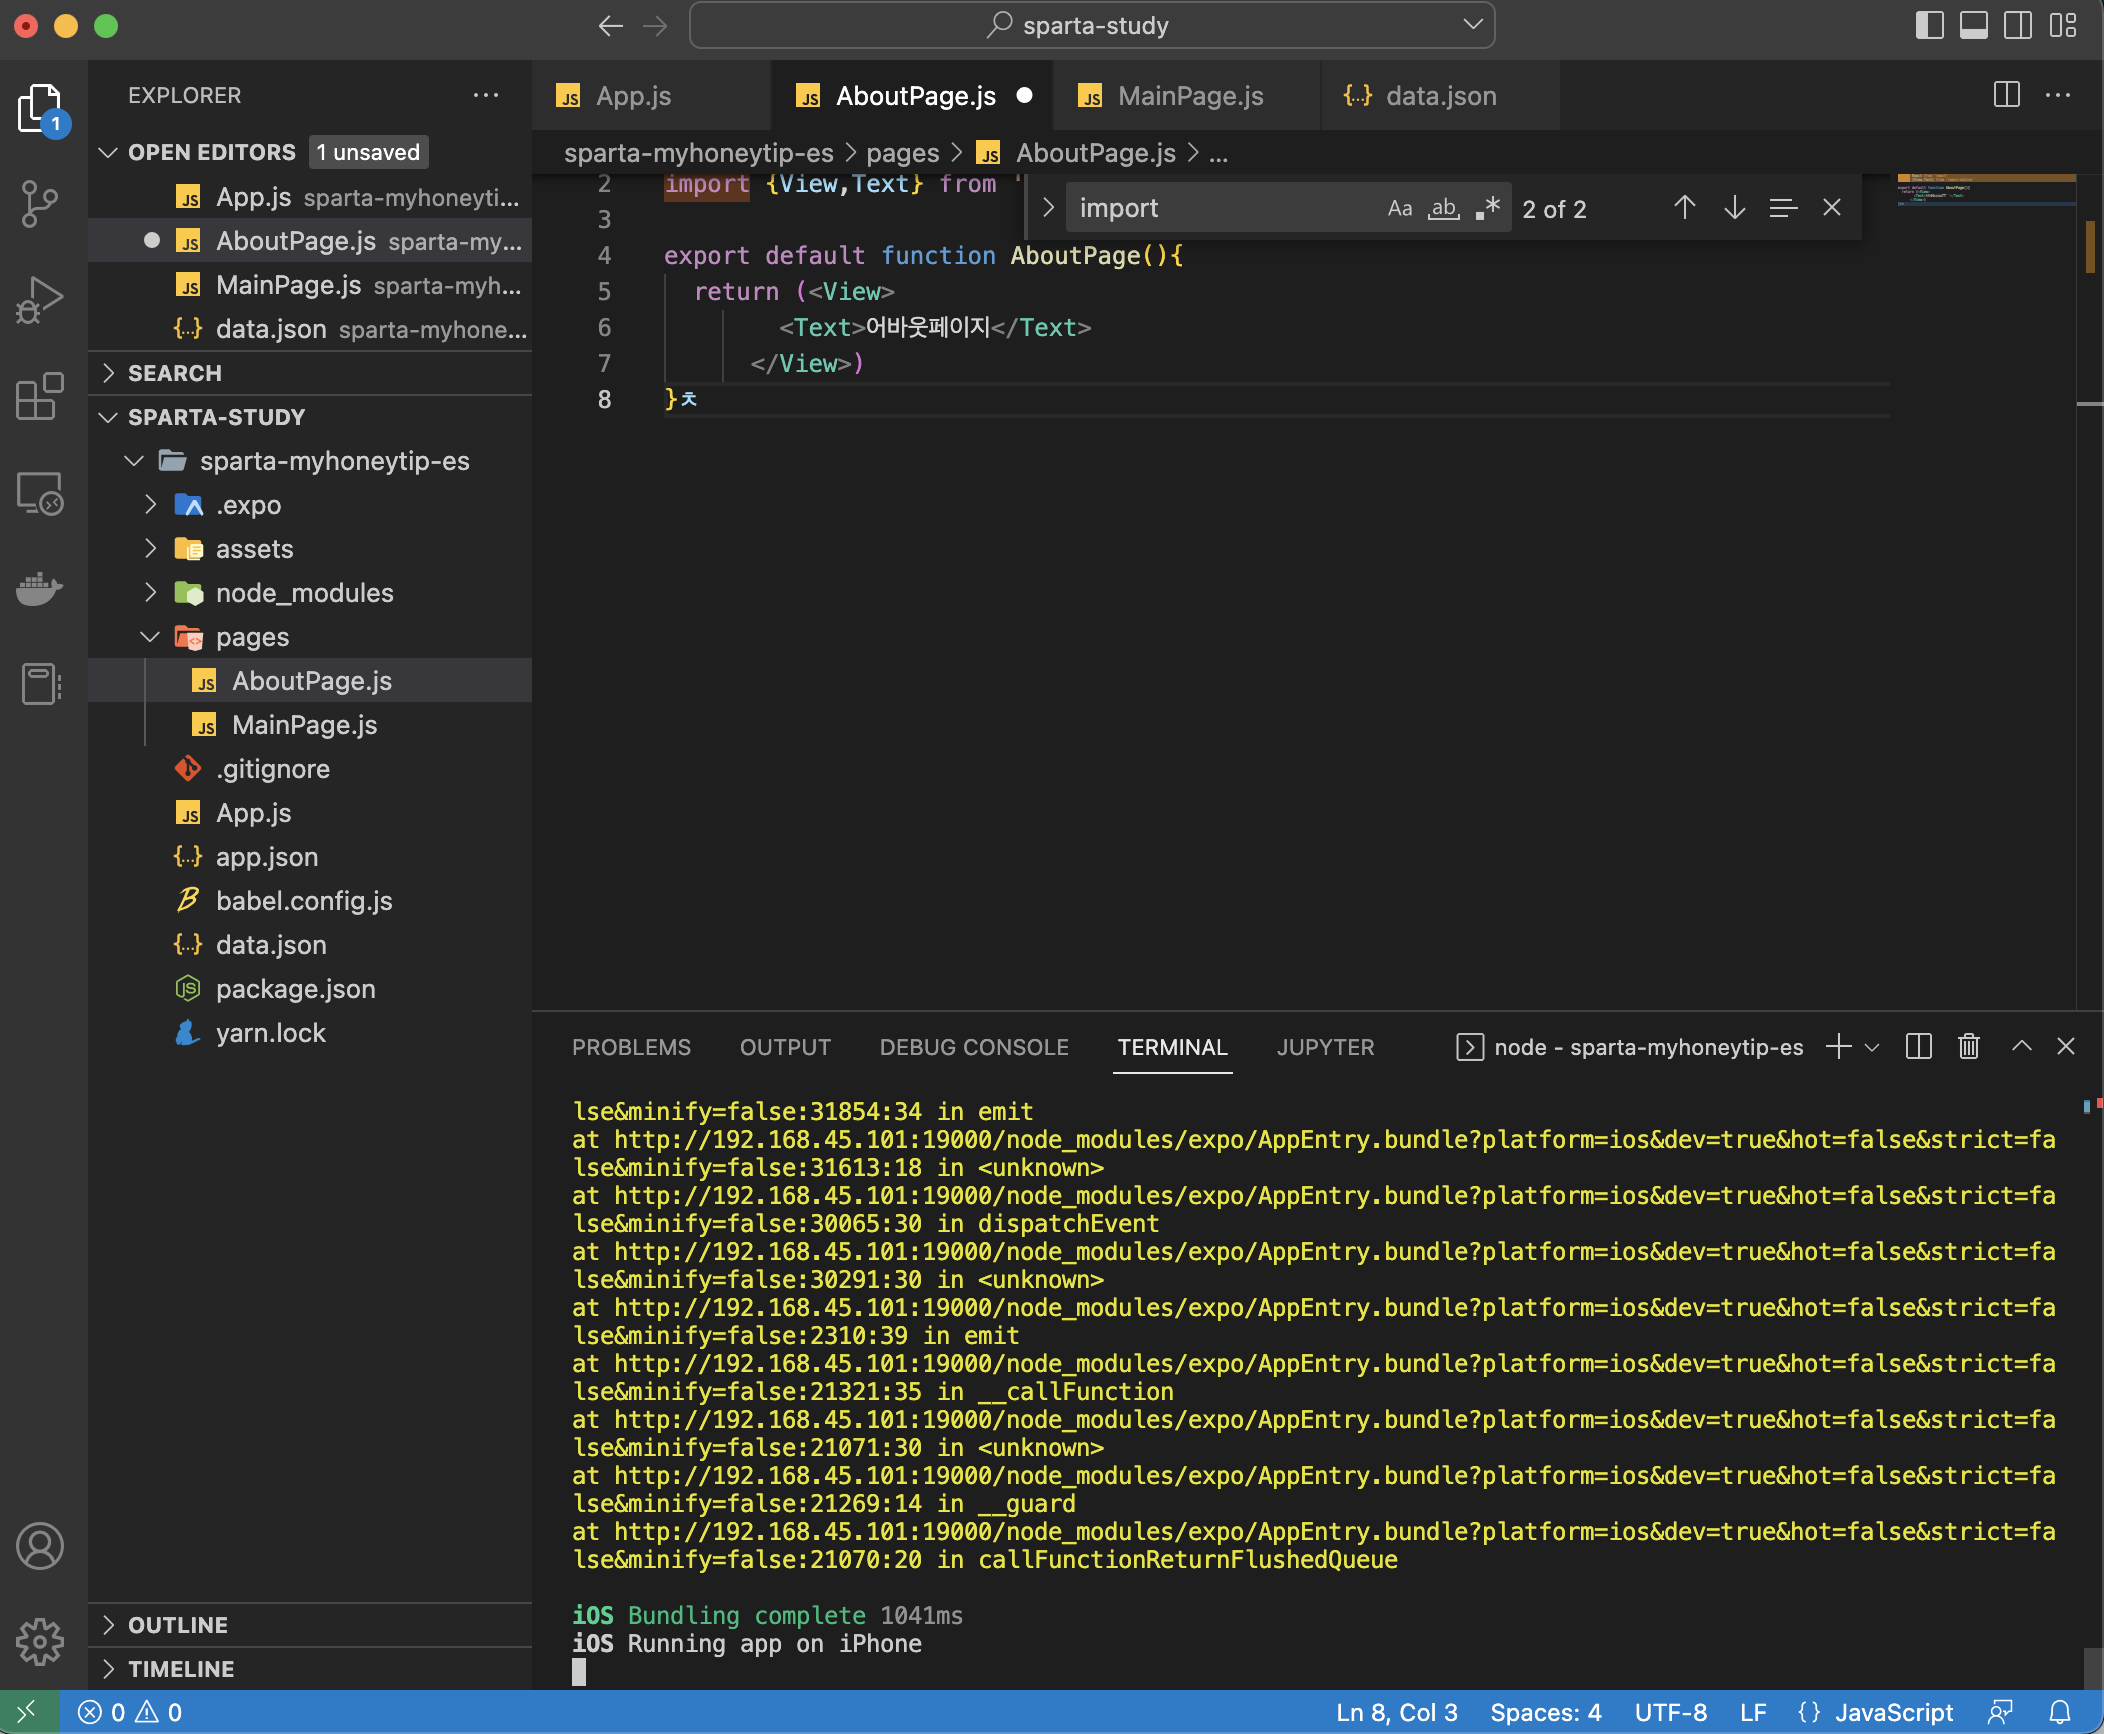Screen dimensions: 2104x1734
Task: Click the sparta-study command center search
Action: point(1092,25)
